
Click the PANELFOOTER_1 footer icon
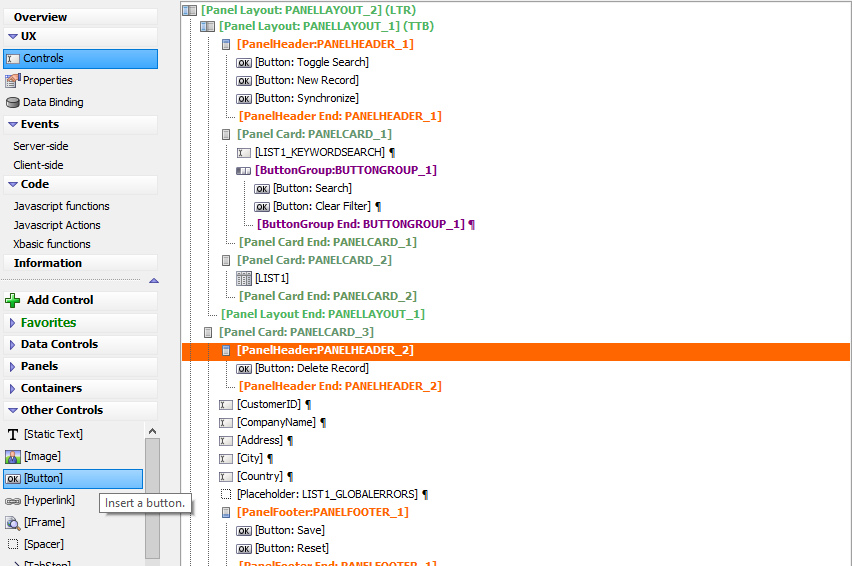pyautogui.click(x=226, y=513)
